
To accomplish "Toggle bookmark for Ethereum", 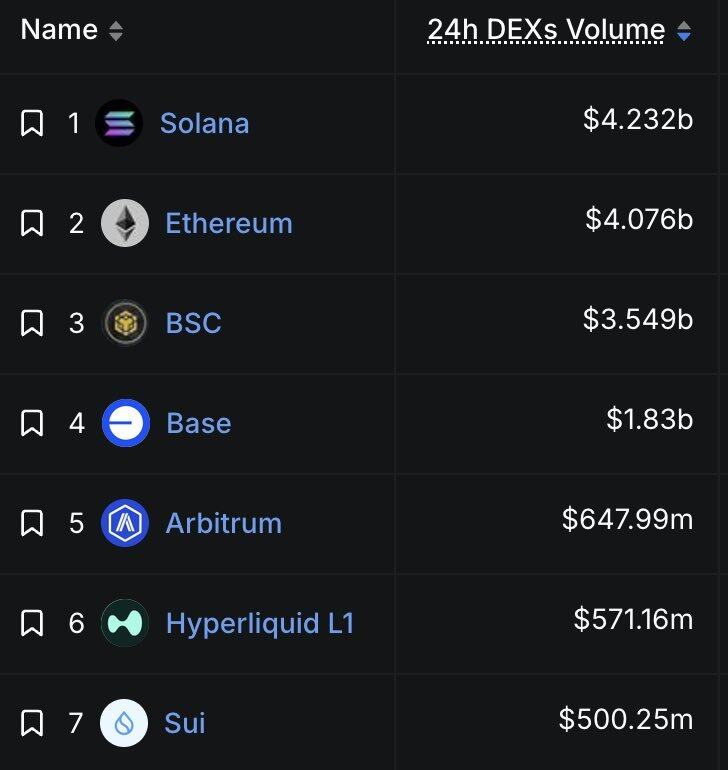I will pos(32,223).
